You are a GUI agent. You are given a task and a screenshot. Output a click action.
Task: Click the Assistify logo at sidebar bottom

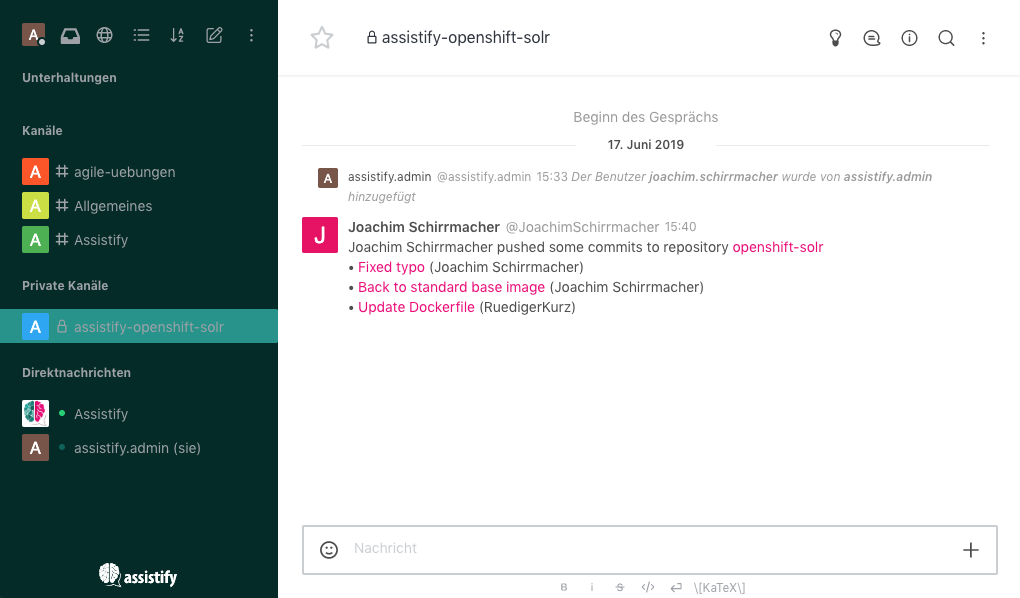pos(138,575)
